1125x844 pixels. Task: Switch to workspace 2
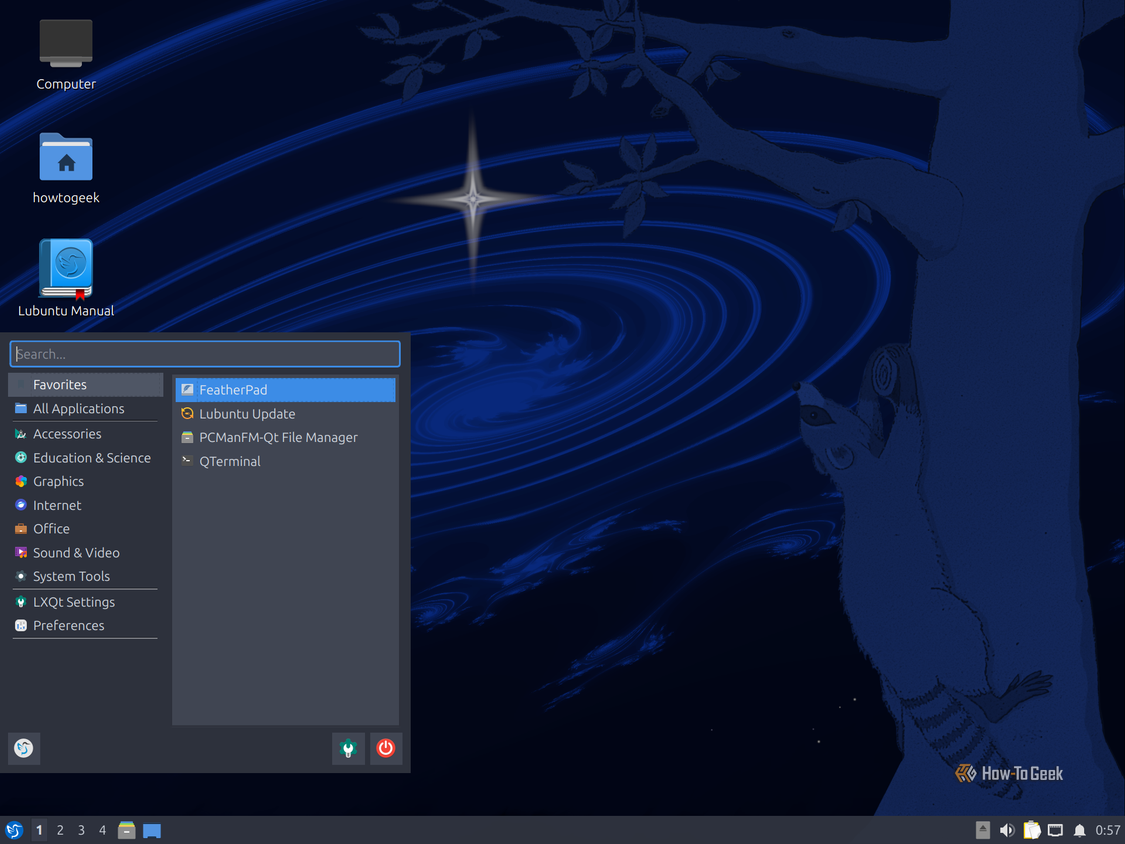pos(60,830)
